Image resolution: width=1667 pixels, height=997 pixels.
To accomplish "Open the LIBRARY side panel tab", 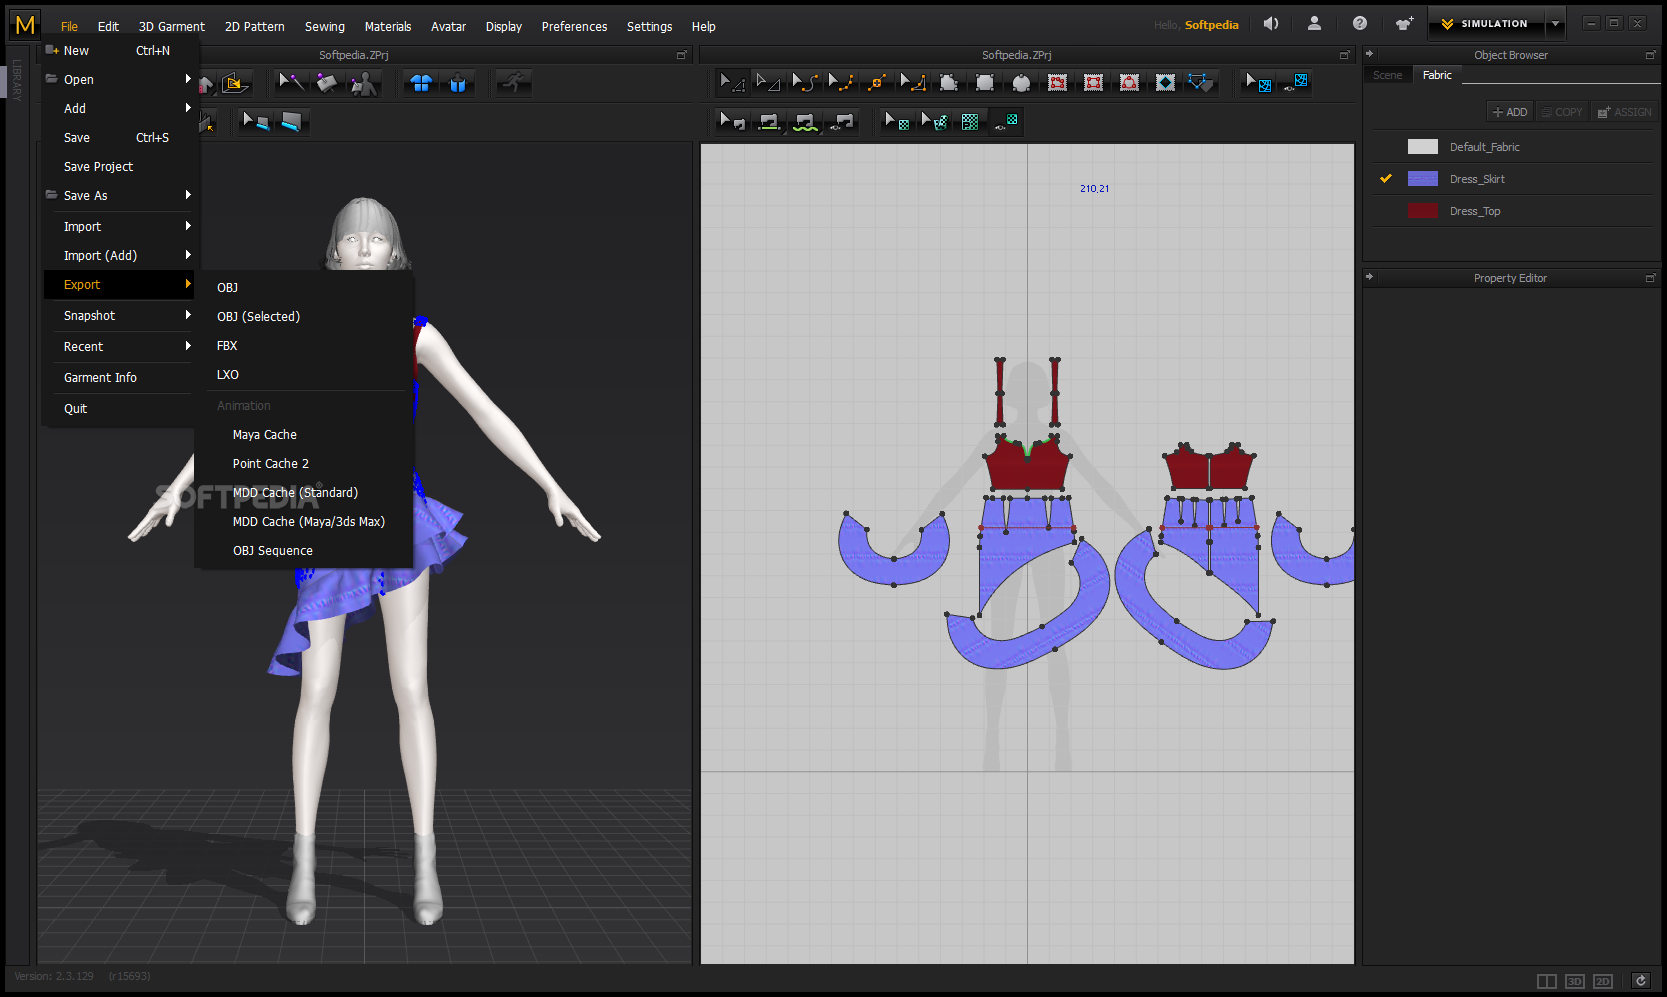I will [x=17, y=79].
